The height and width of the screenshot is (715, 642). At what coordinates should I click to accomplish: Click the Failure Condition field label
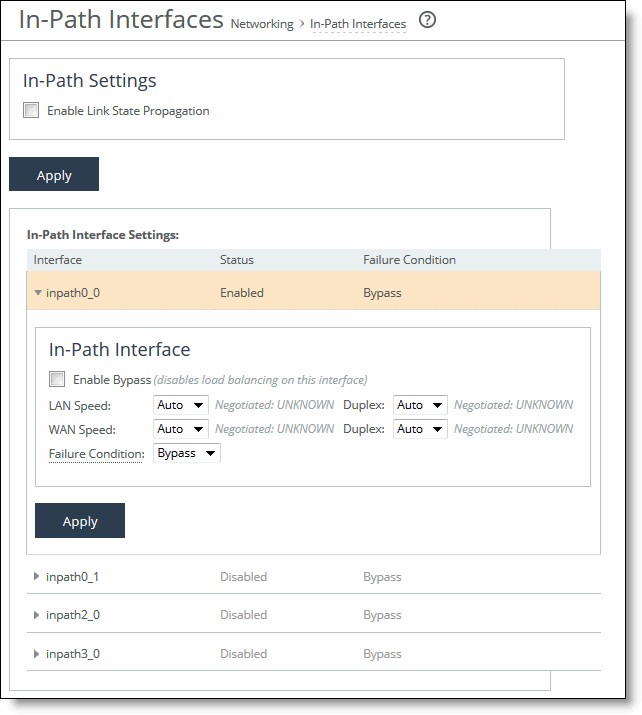point(97,454)
